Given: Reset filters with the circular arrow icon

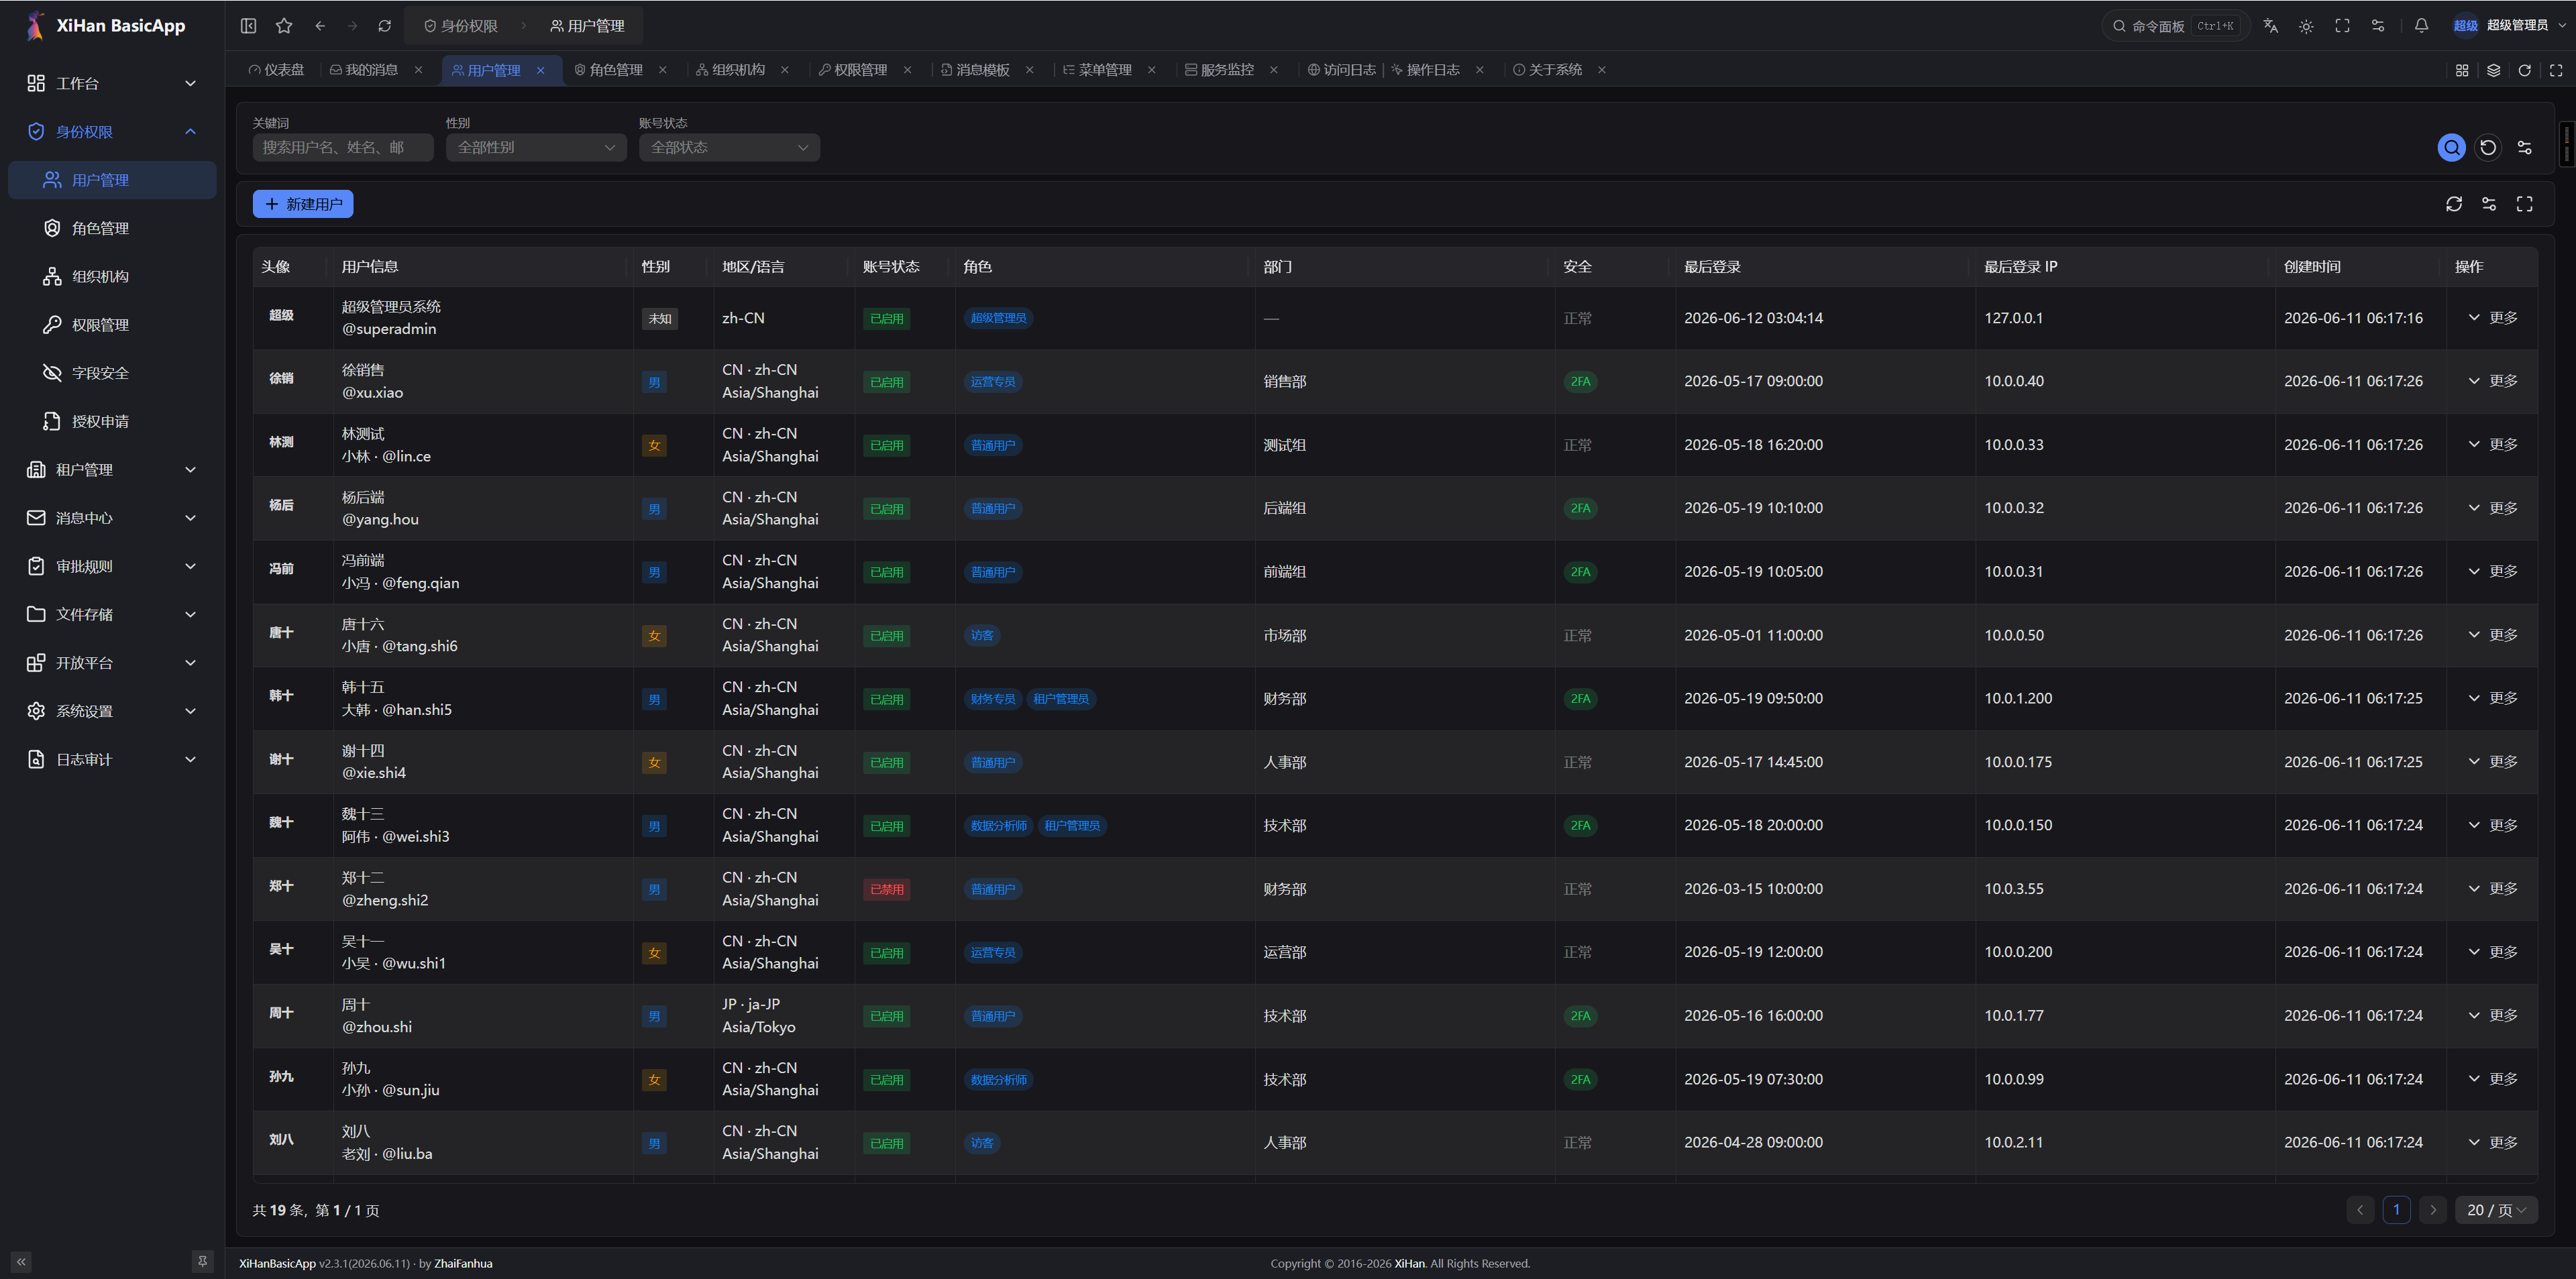Looking at the screenshot, I should click(x=2488, y=148).
